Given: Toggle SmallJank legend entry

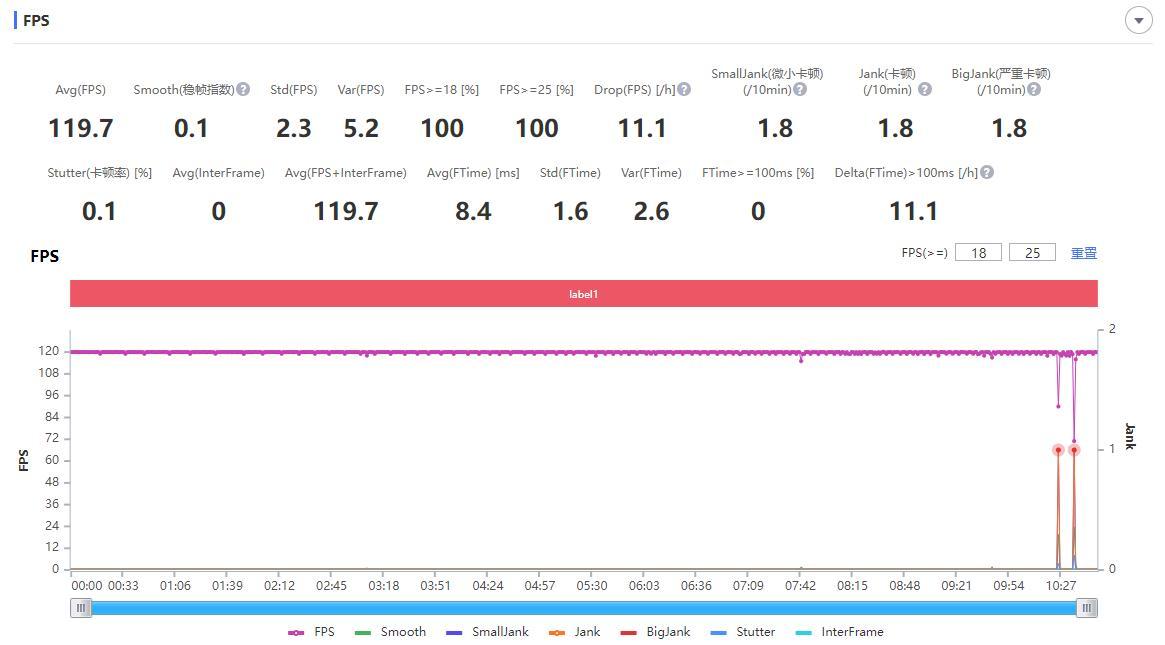Looking at the screenshot, I should [x=487, y=632].
